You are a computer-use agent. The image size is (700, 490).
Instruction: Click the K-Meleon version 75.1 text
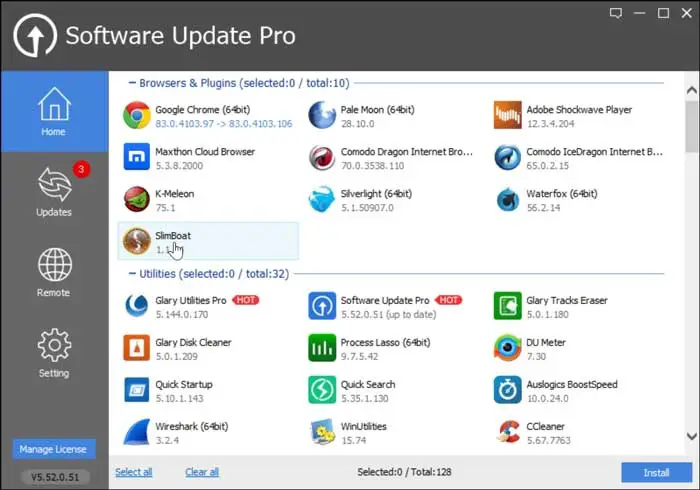pyautogui.click(x=165, y=208)
